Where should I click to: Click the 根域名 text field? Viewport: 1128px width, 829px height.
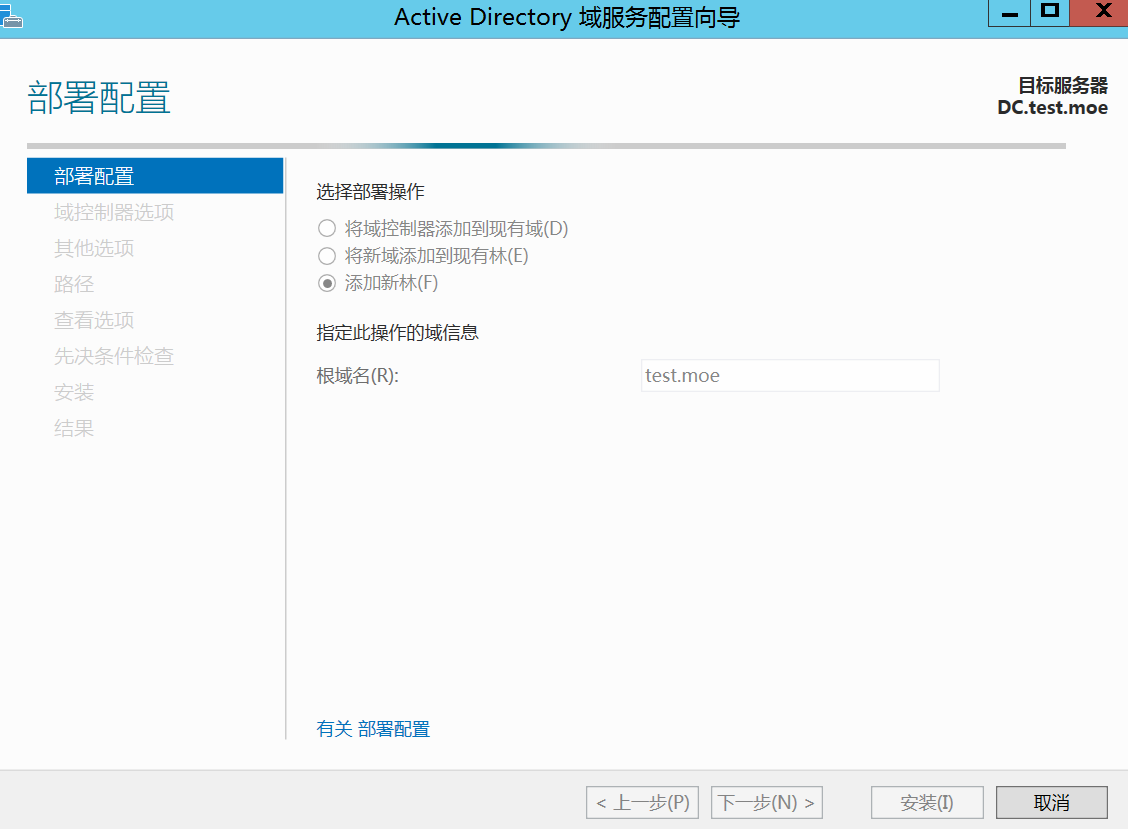[x=790, y=376]
